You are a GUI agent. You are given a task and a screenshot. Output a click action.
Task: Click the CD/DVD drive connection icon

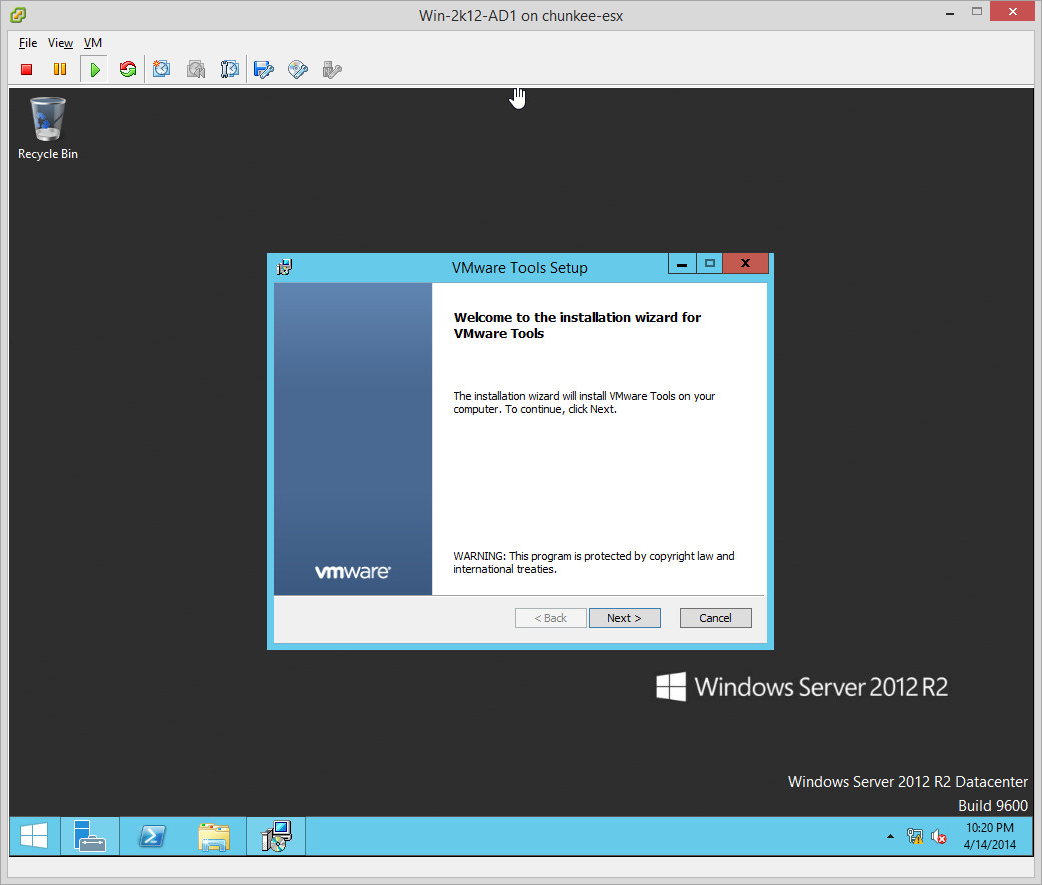coord(297,69)
